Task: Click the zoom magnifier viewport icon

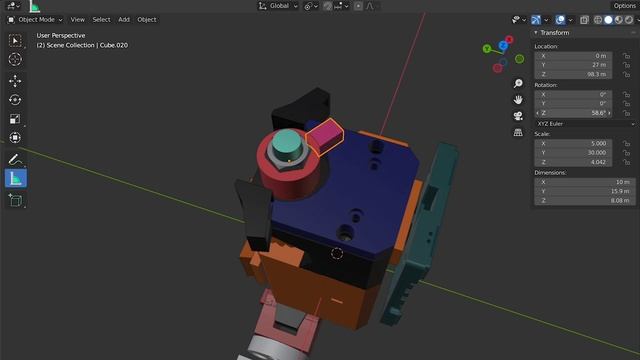Action: [518, 83]
